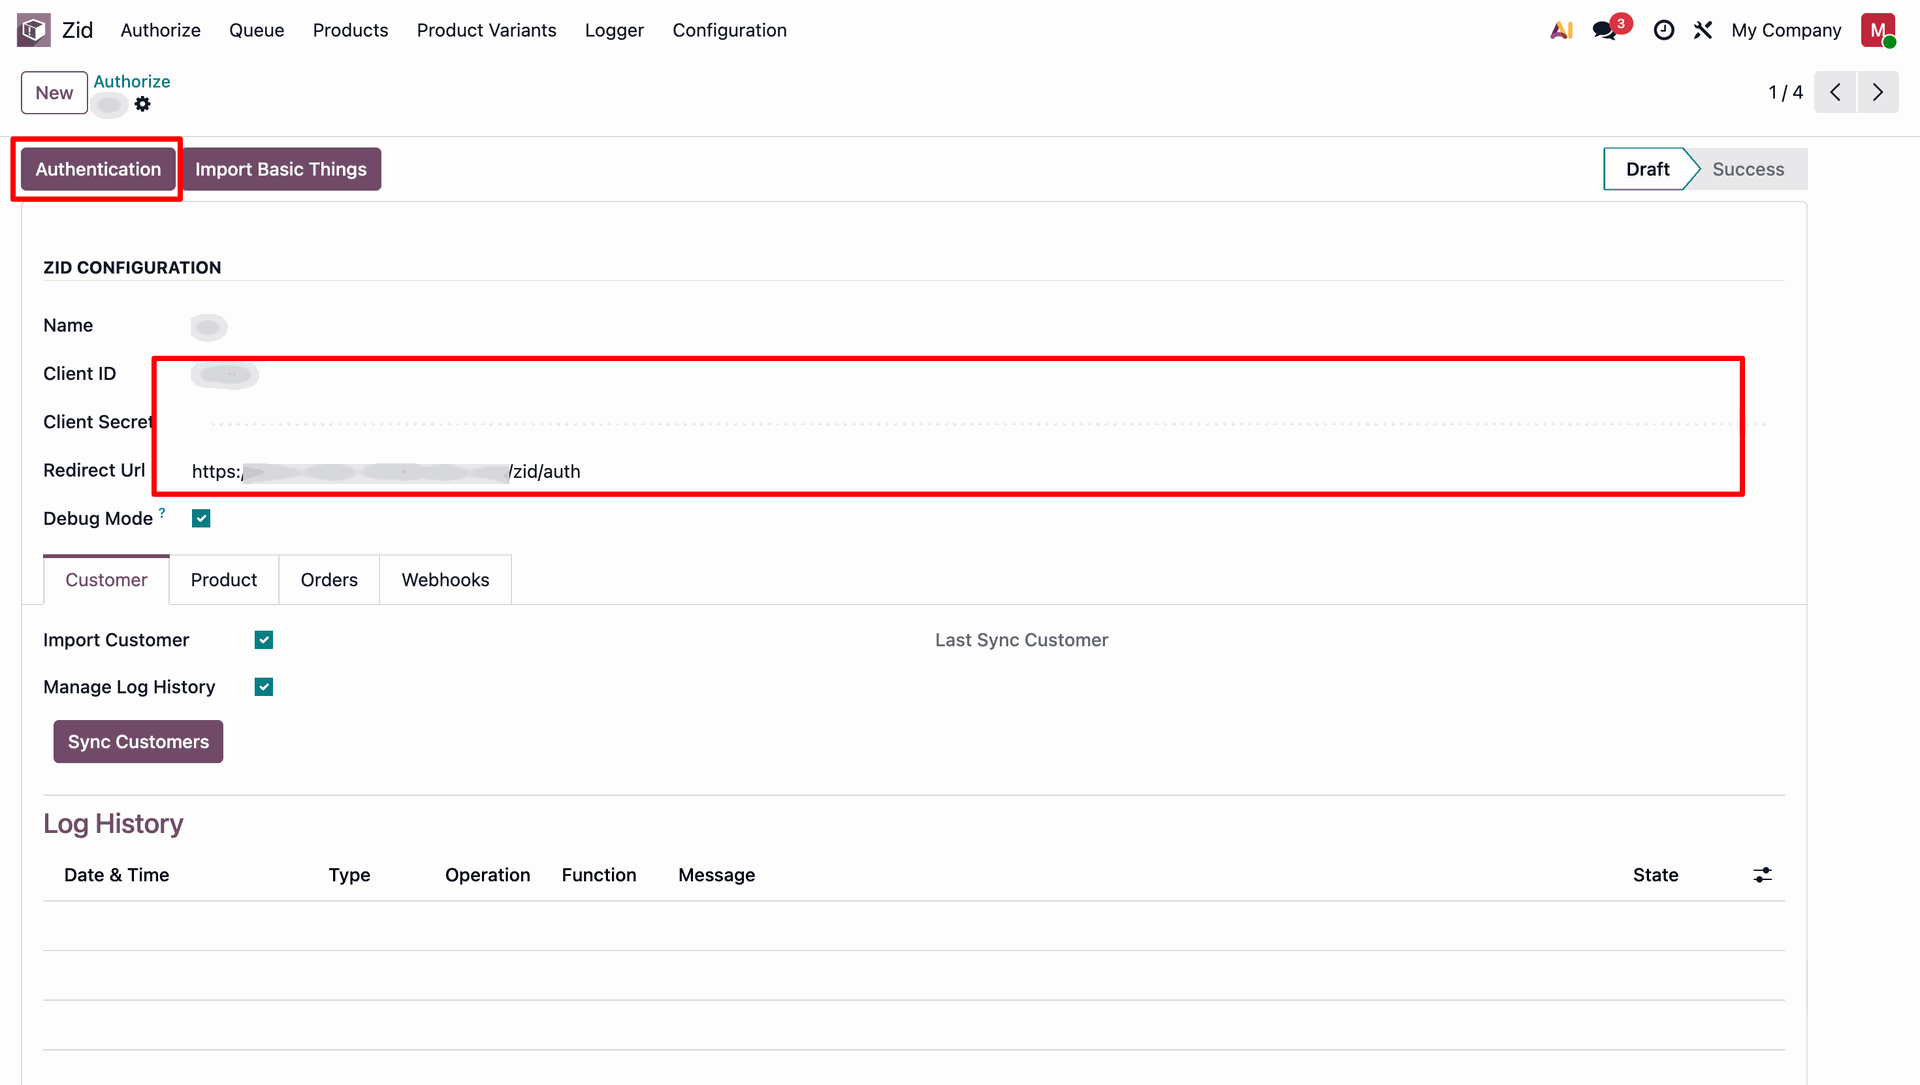Sort log by Function column
The width and height of the screenshot is (1920, 1085).
coord(599,875)
